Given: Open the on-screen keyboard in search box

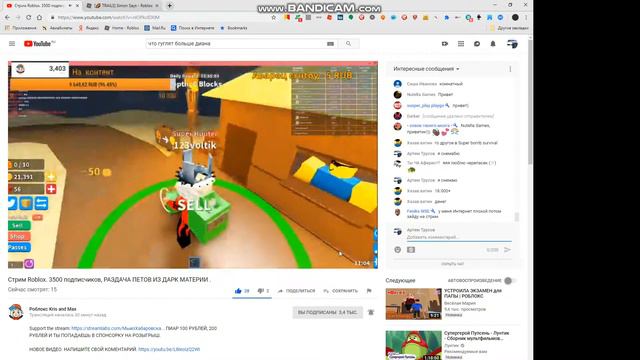Looking at the screenshot, I should [330, 44].
